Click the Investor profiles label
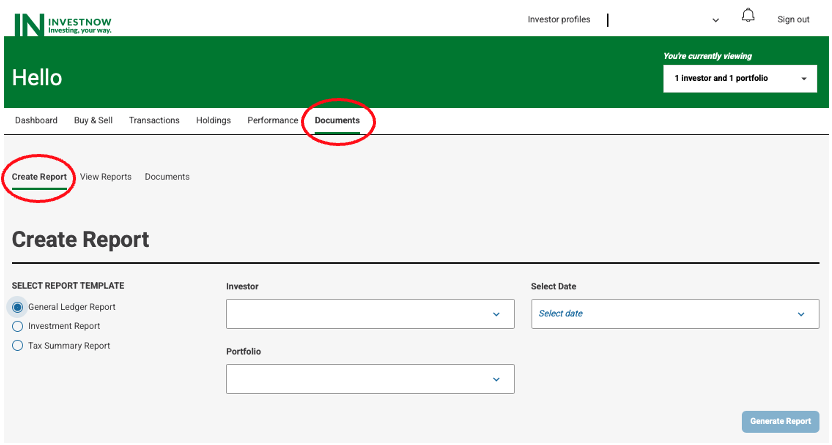Image resolution: width=832 pixels, height=445 pixels. click(x=559, y=20)
